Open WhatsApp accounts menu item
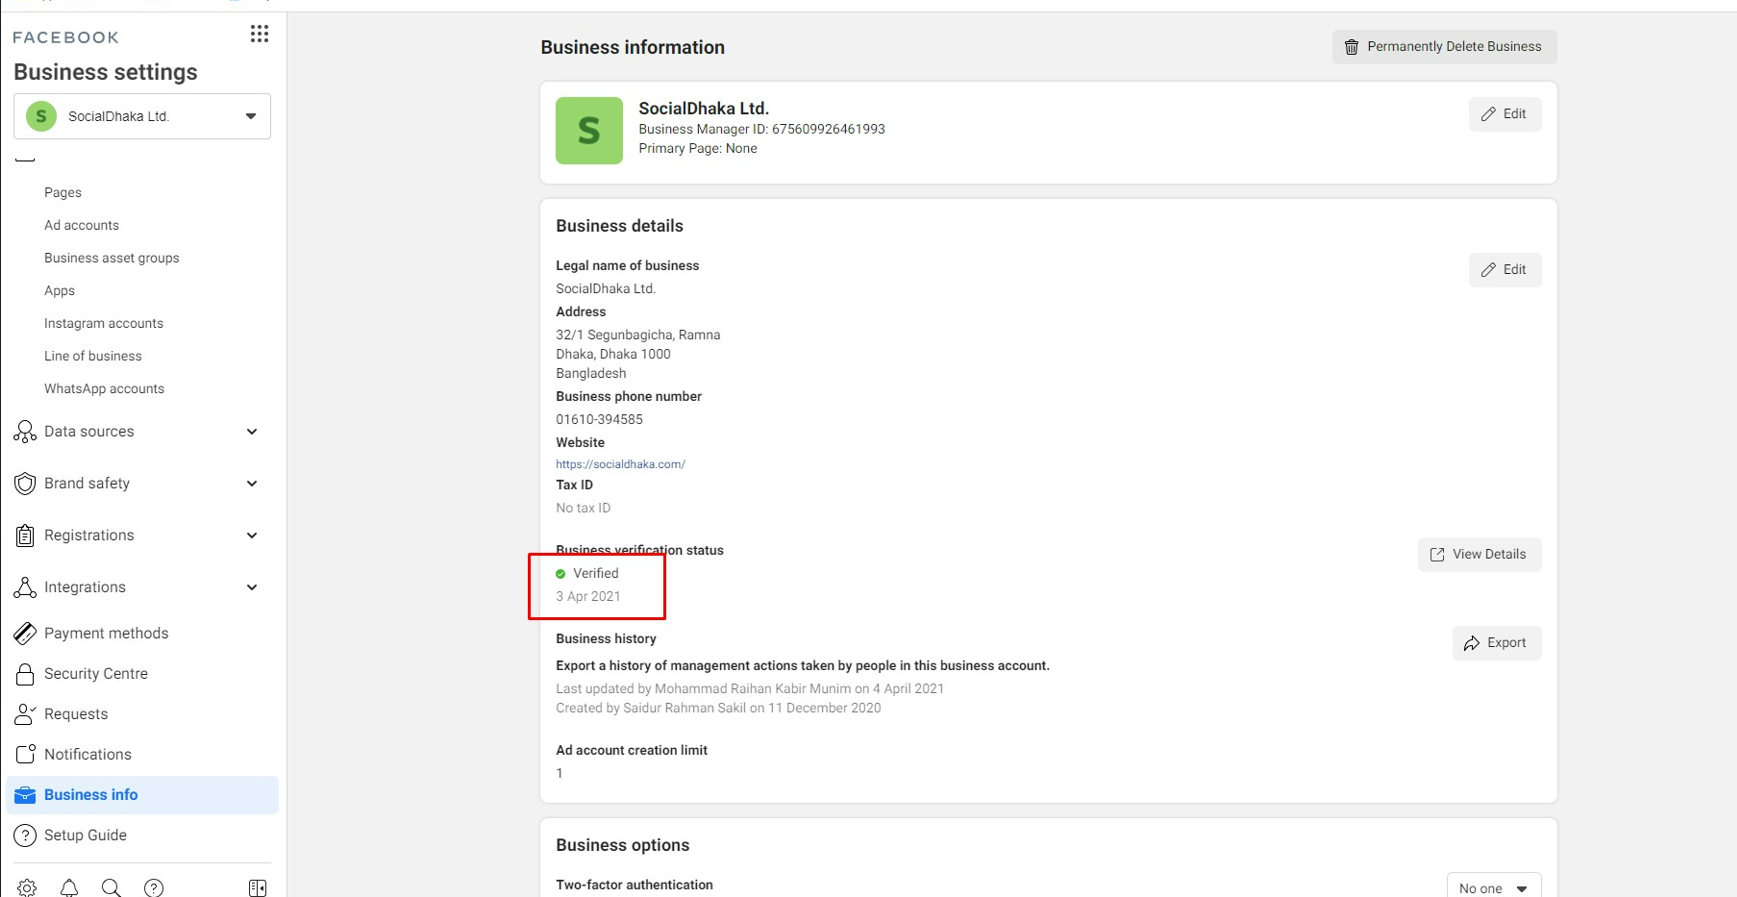The height and width of the screenshot is (897, 1737). click(104, 389)
